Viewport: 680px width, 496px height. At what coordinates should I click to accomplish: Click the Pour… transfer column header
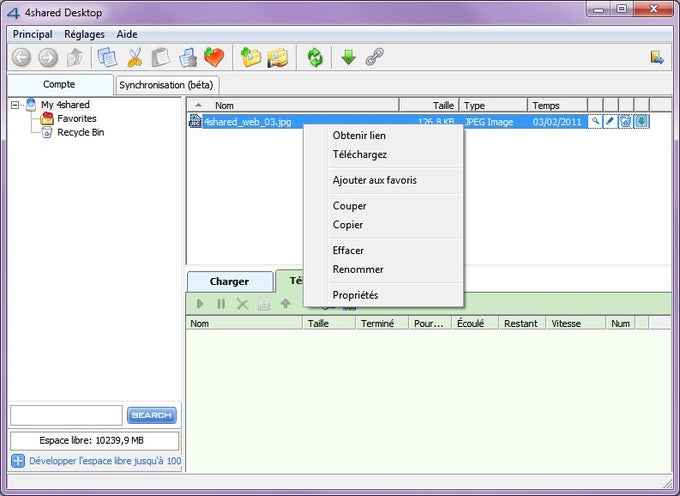[430, 323]
